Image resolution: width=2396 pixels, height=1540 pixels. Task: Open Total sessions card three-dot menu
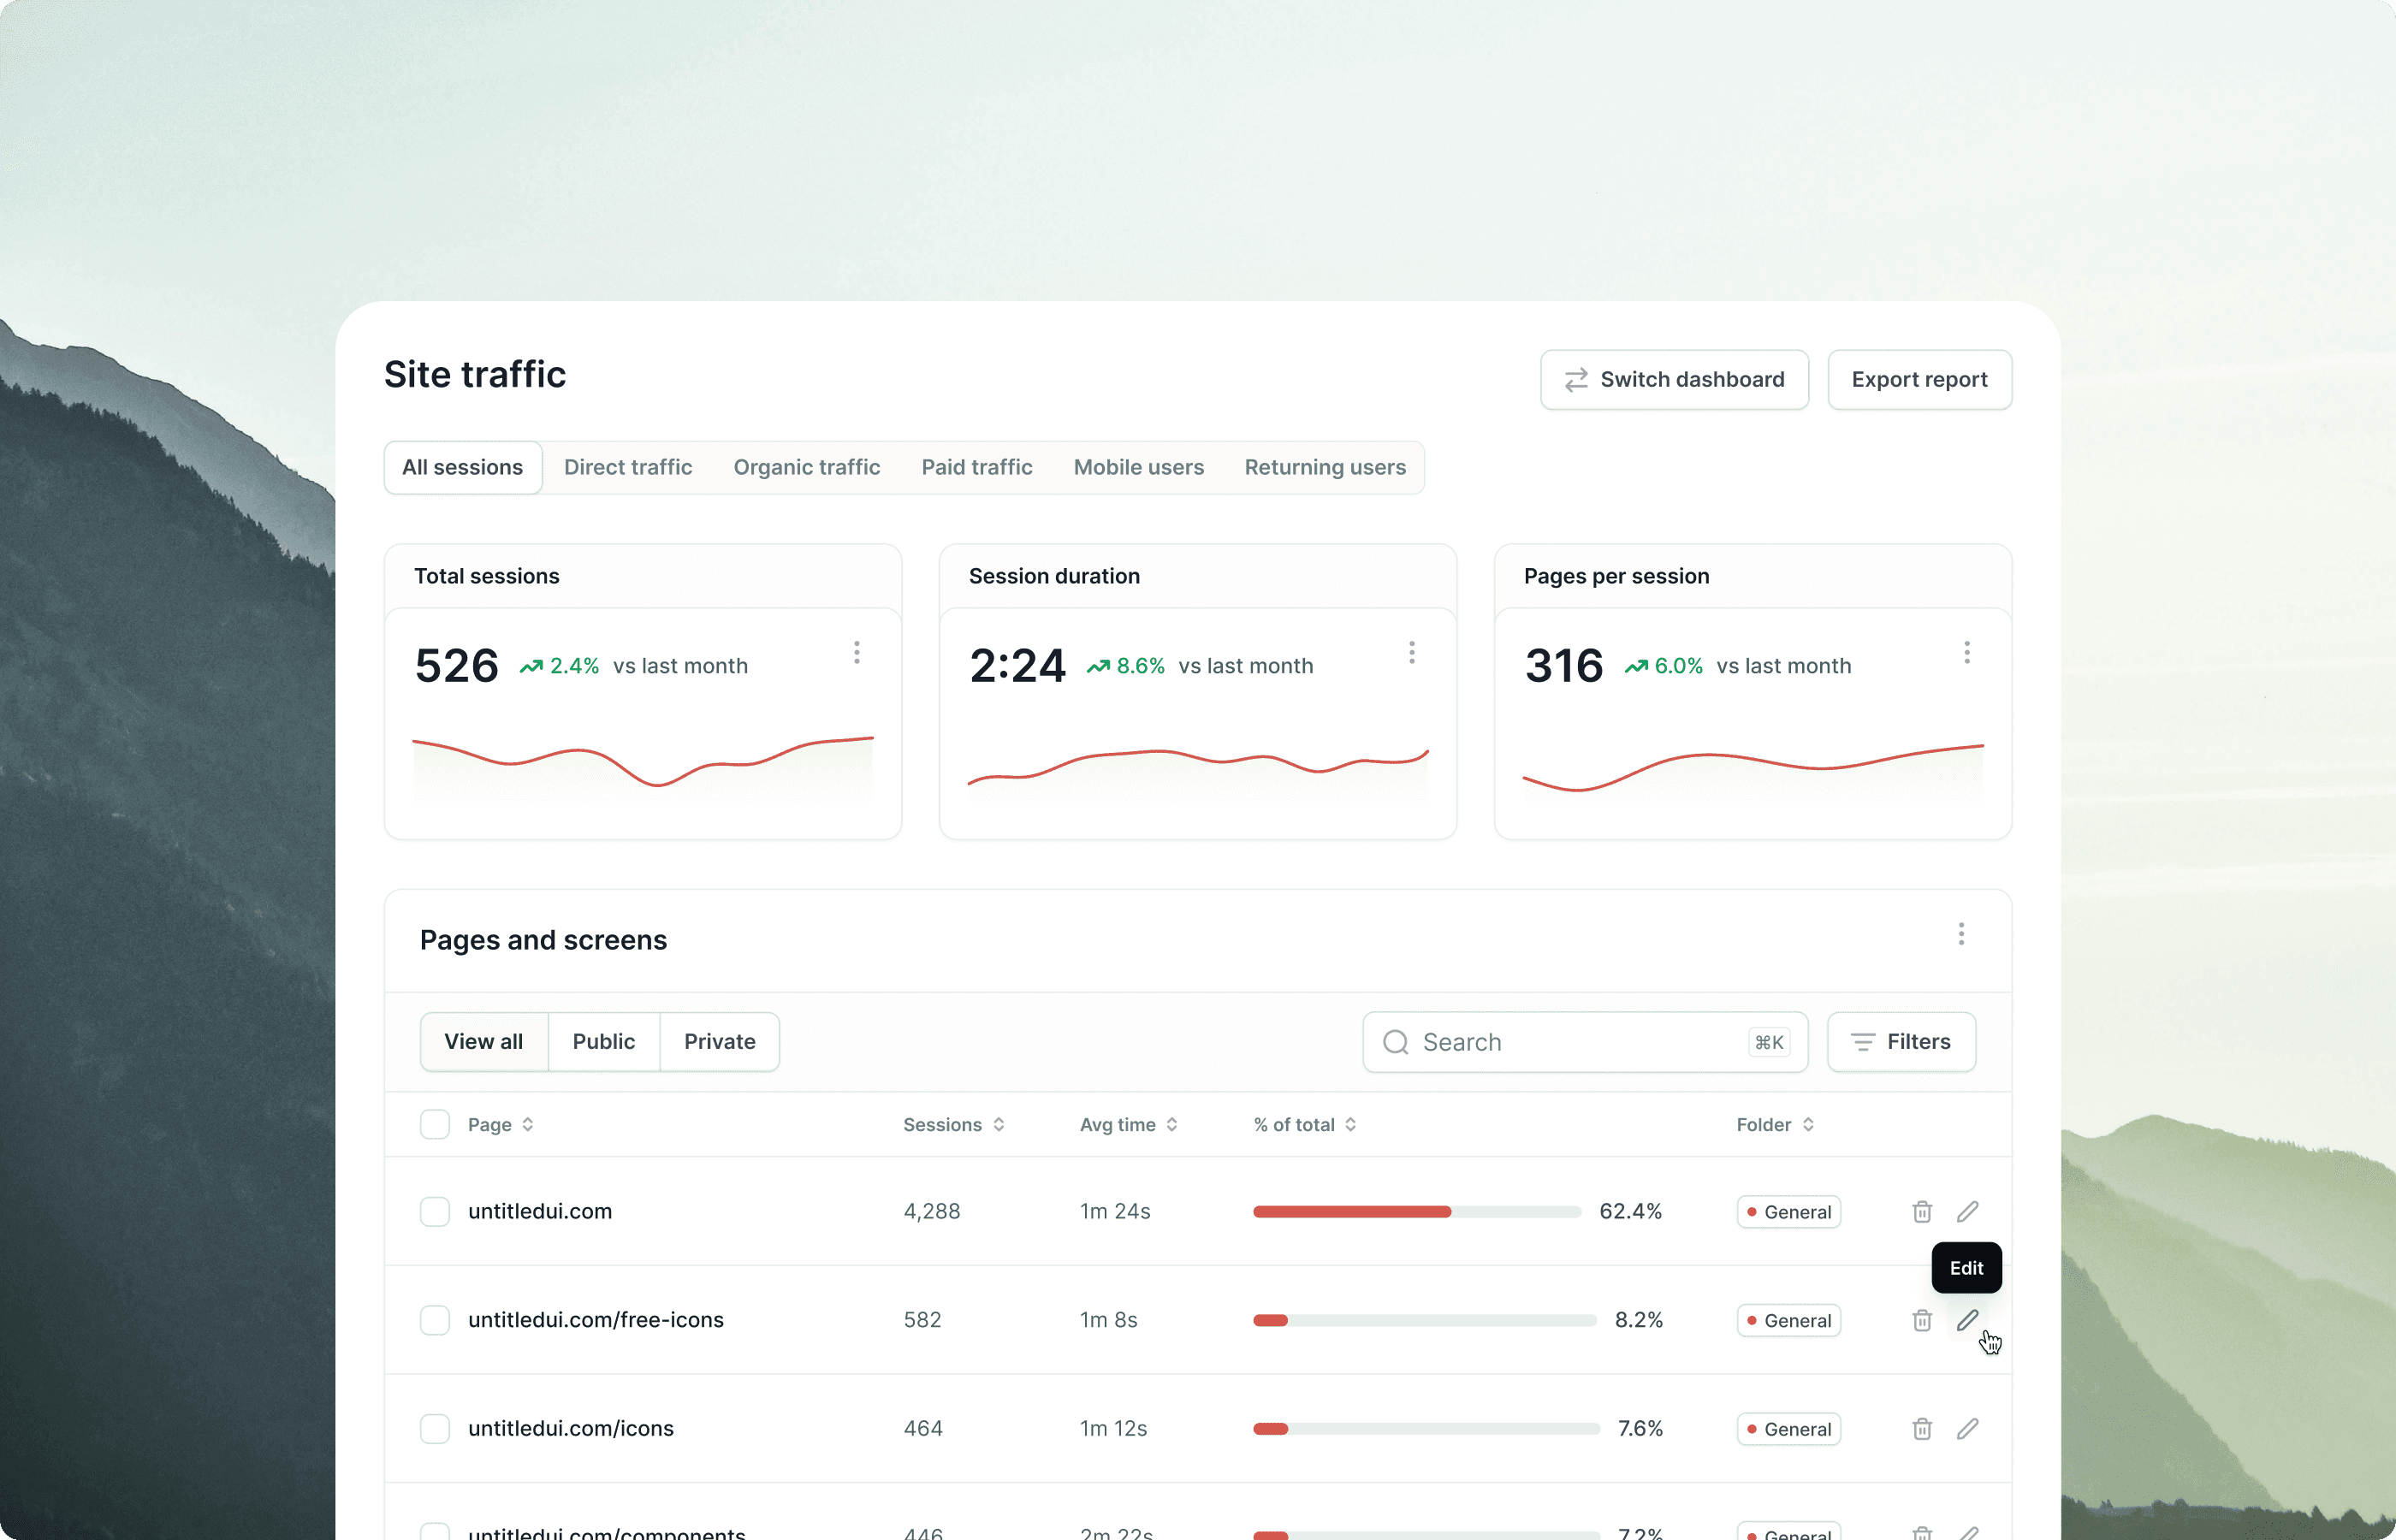pyautogui.click(x=857, y=653)
